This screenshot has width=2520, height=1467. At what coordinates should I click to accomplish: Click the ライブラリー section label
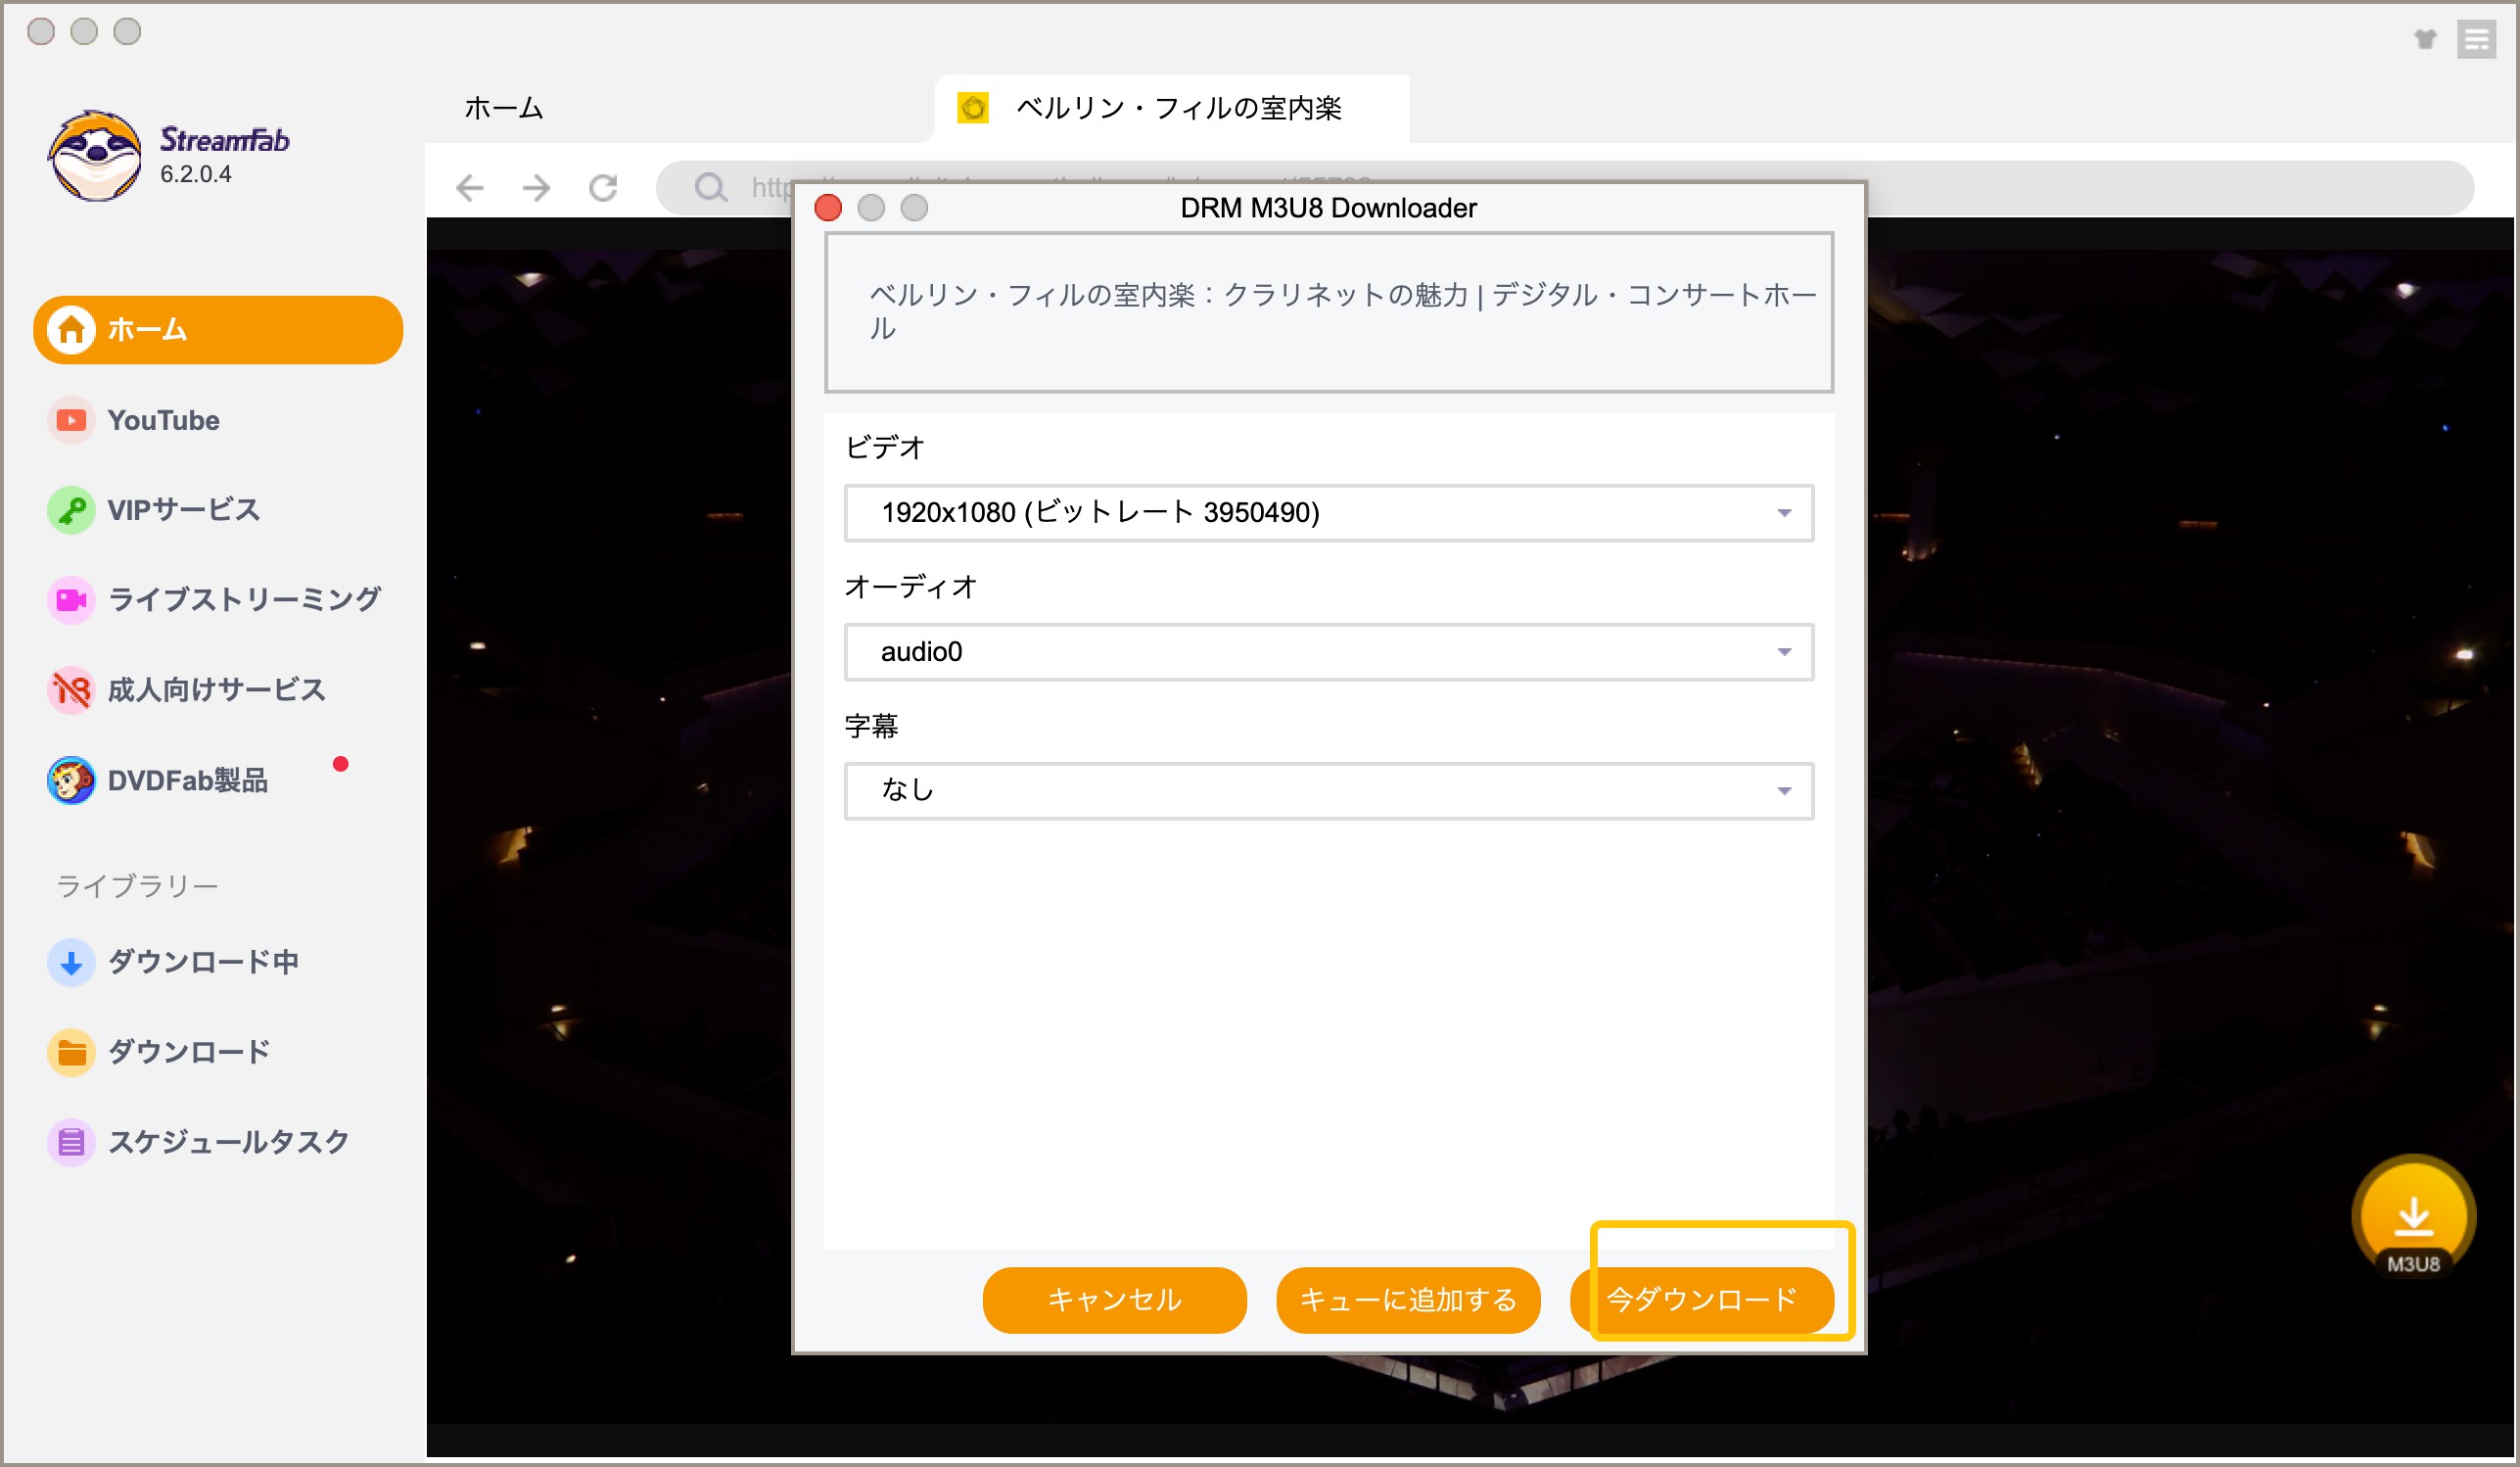pyautogui.click(x=137, y=886)
